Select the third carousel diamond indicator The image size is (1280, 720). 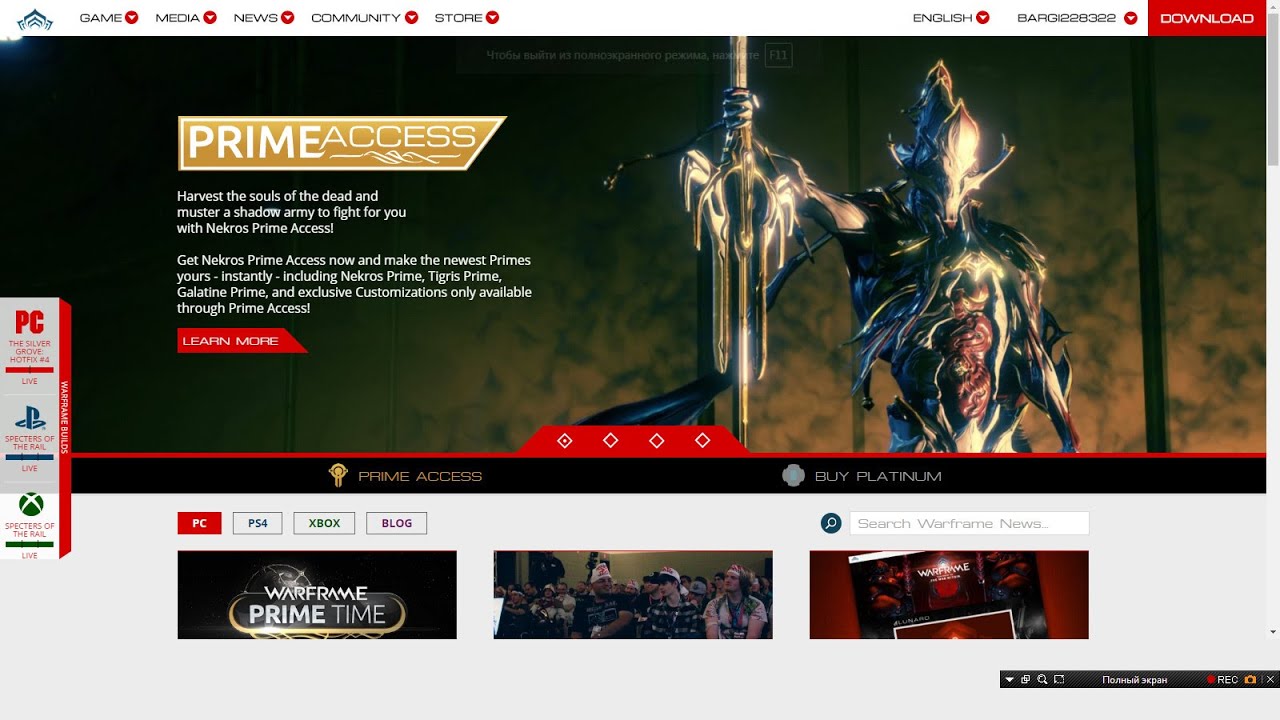pos(657,440)
